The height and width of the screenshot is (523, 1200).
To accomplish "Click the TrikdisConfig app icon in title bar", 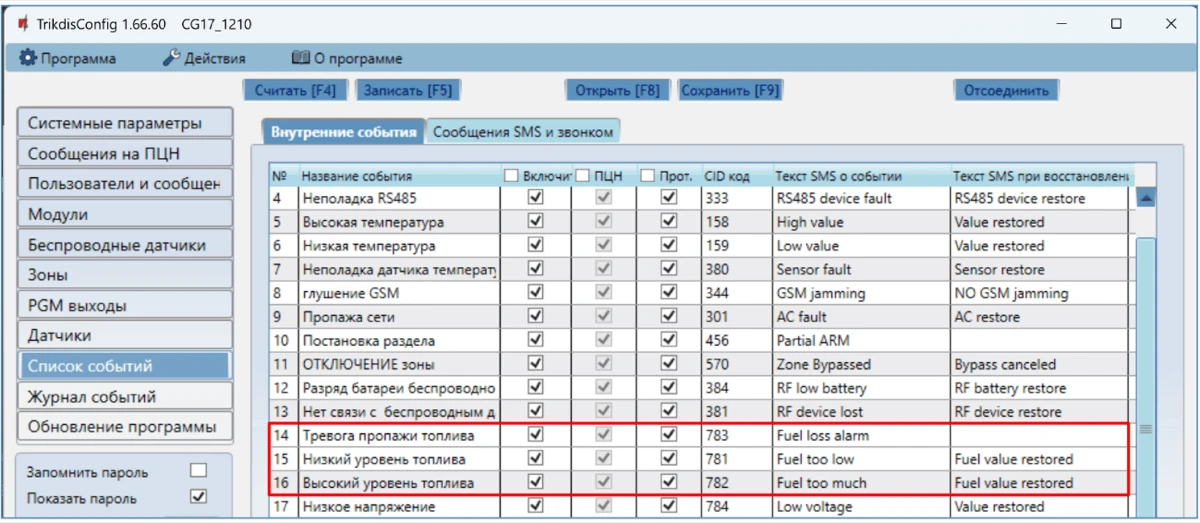I will (21, 24).
